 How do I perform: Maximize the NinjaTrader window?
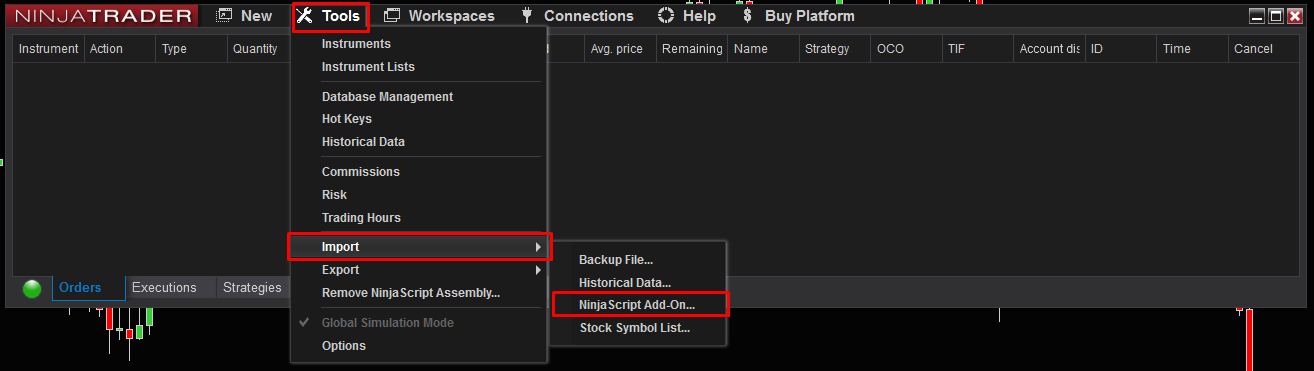tap(1276, 16)
